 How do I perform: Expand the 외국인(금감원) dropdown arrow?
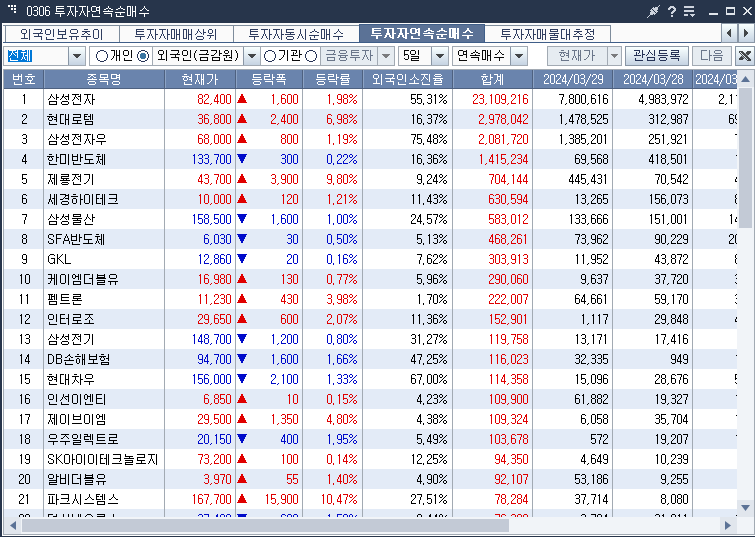[251, 56]
